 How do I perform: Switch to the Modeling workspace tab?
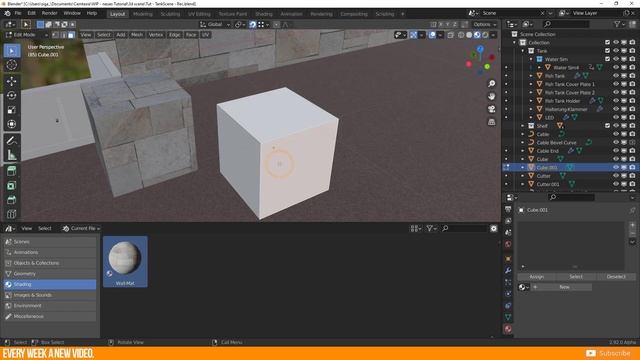[142, 14]
